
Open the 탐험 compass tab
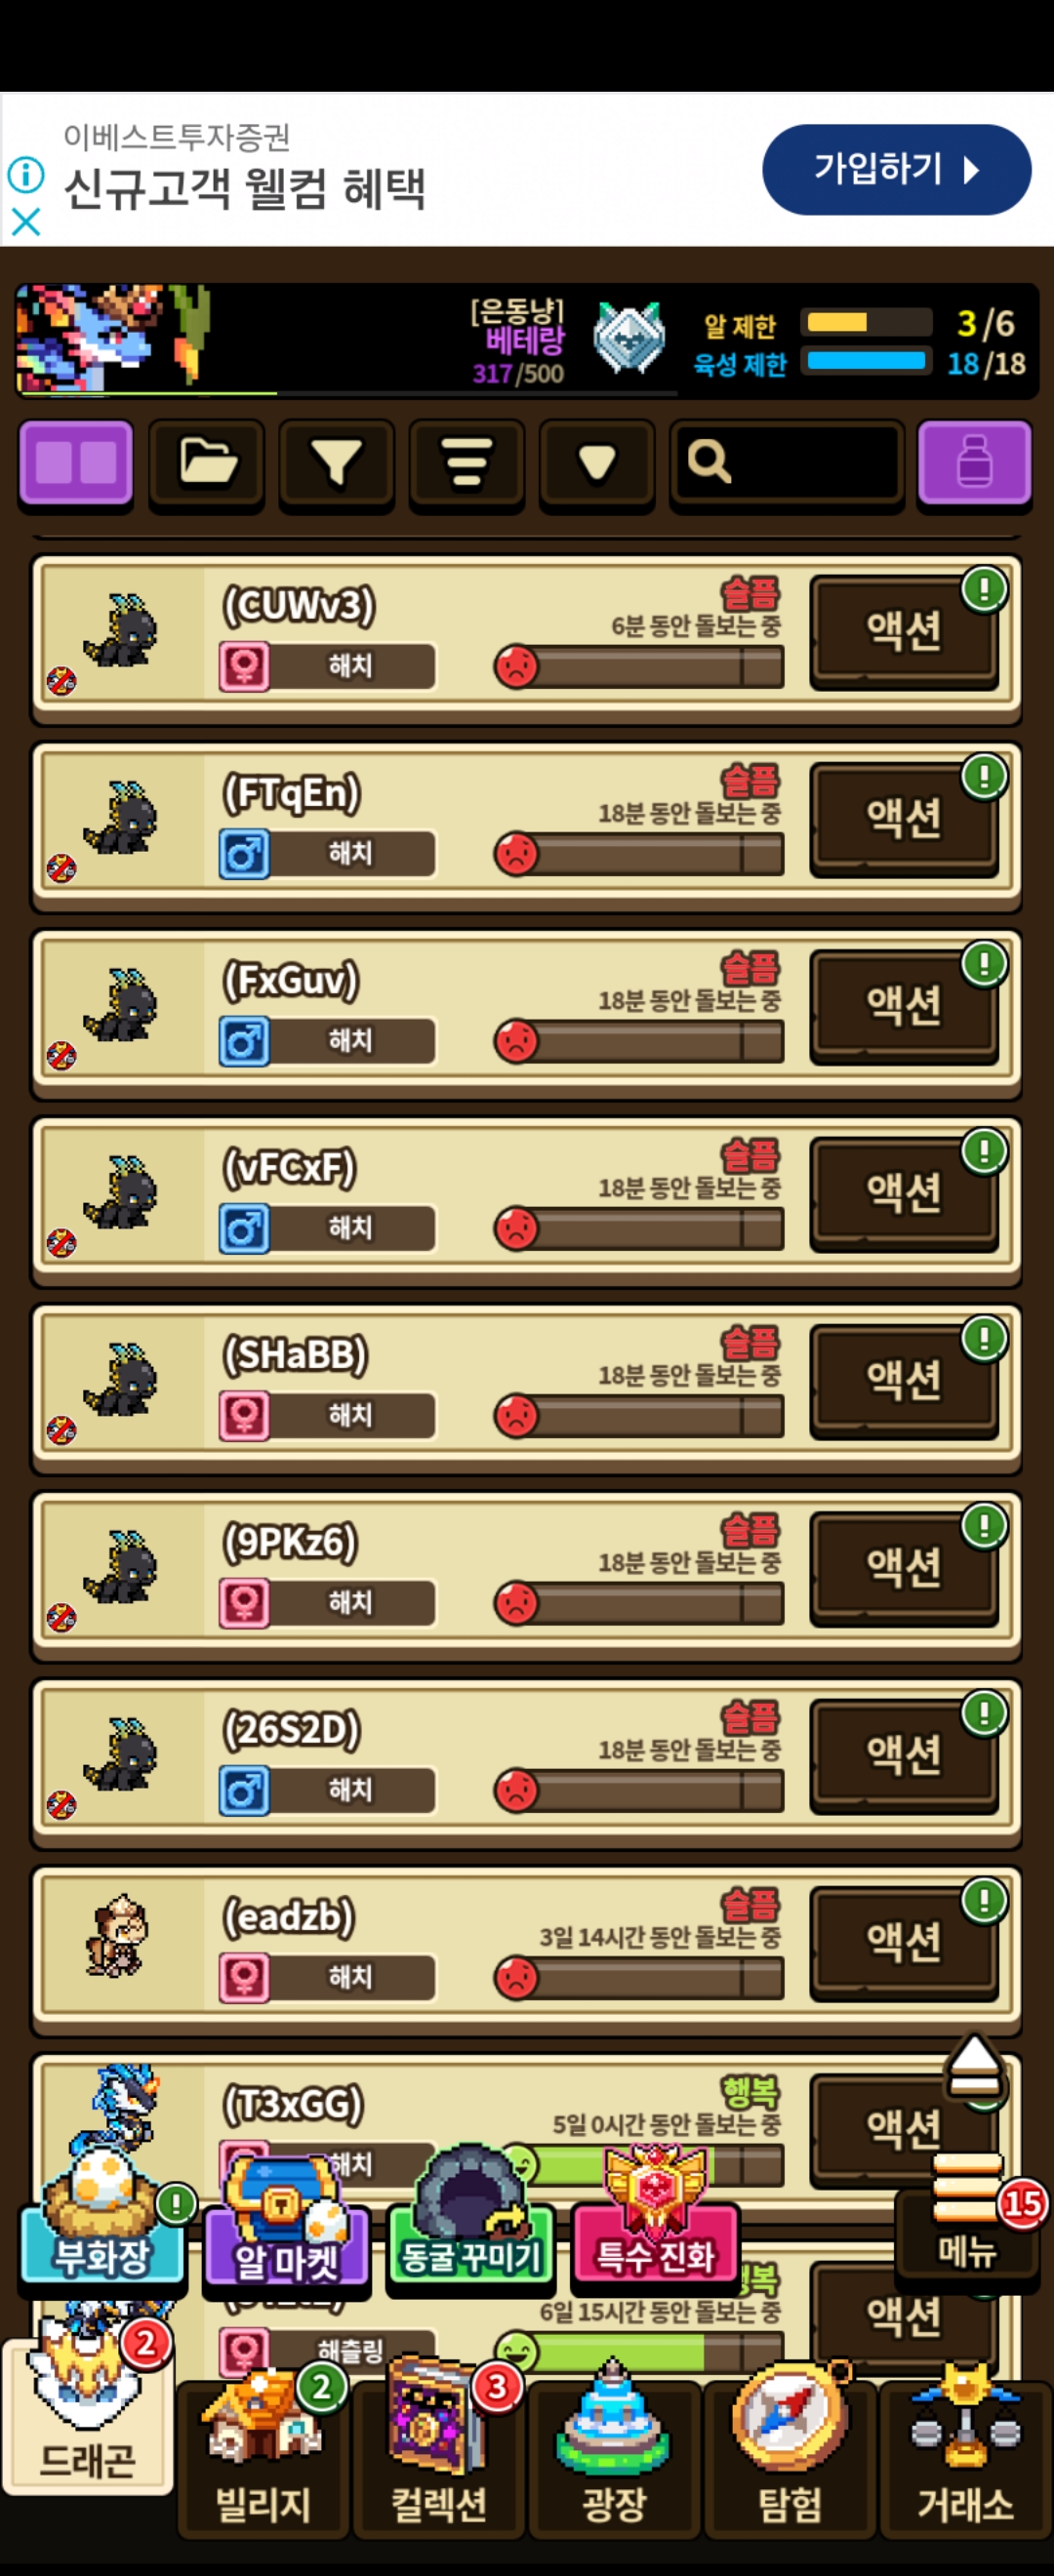tap(790, 2455)
